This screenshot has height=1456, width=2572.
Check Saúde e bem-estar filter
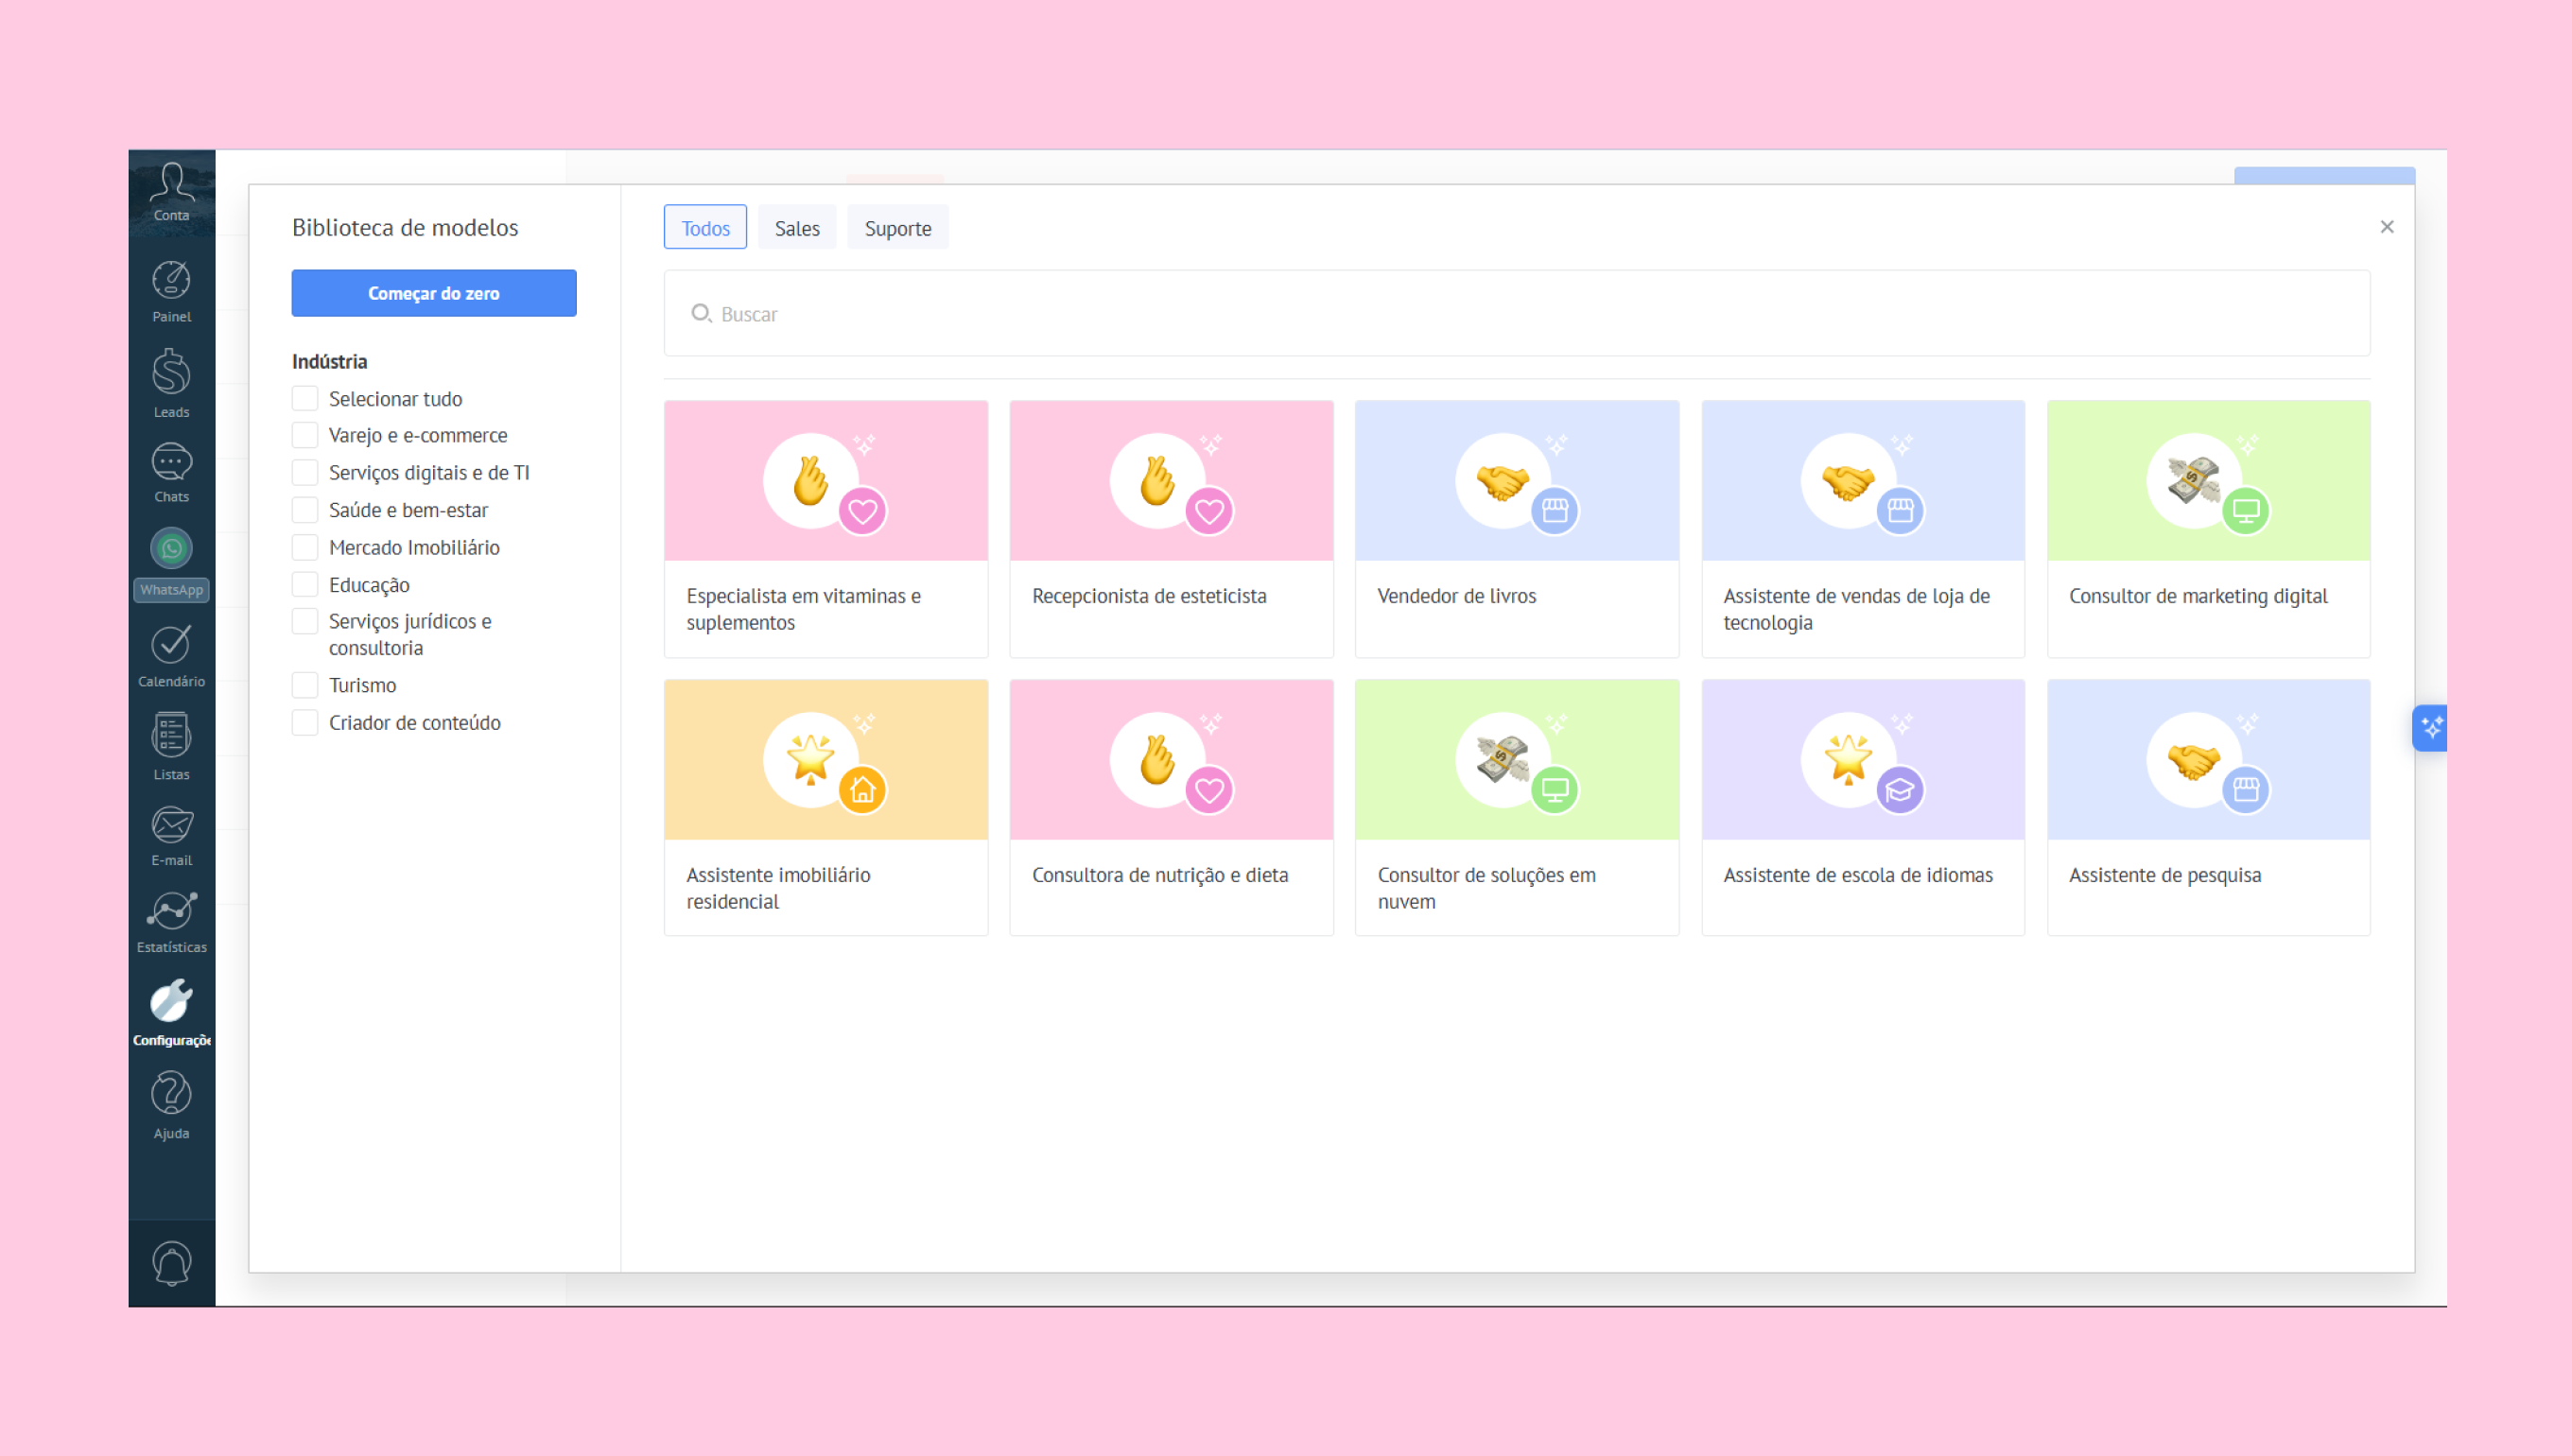[x=305, y=510]
